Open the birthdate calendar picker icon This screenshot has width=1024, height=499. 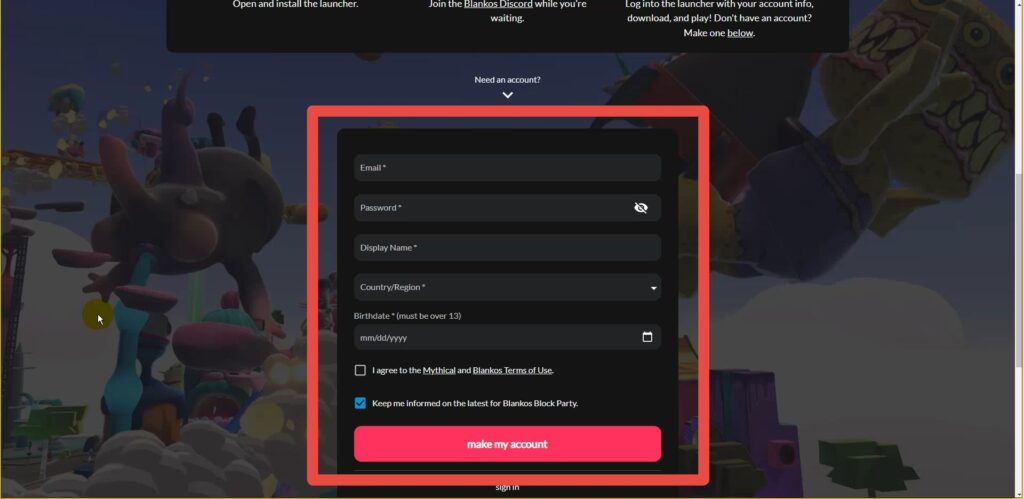tap(647, 337)
